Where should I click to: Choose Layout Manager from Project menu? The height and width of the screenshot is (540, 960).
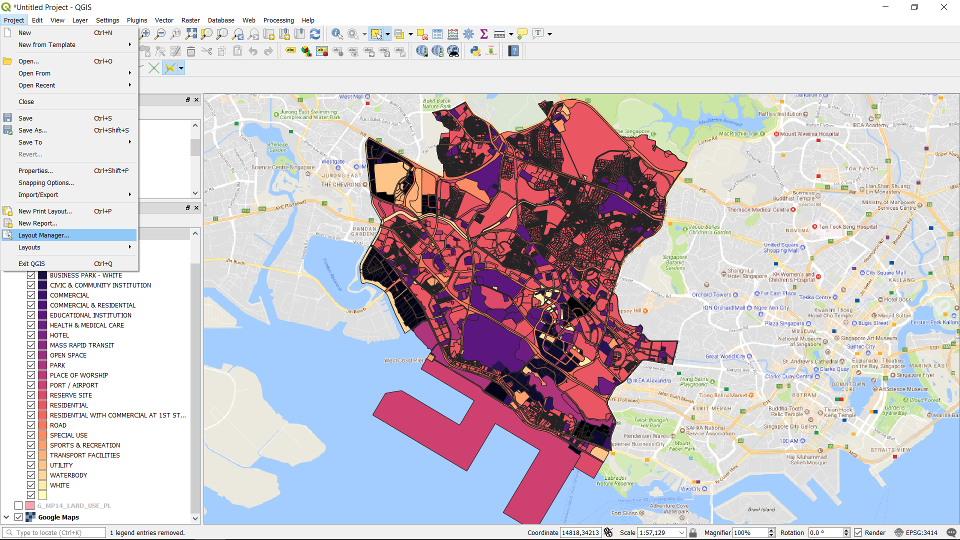pyautogui.click(x=44, y=235)
